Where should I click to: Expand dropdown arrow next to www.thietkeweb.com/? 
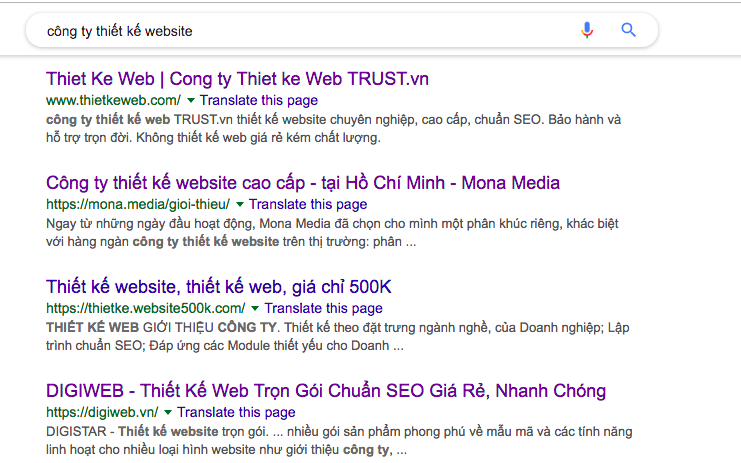point(191,100)
